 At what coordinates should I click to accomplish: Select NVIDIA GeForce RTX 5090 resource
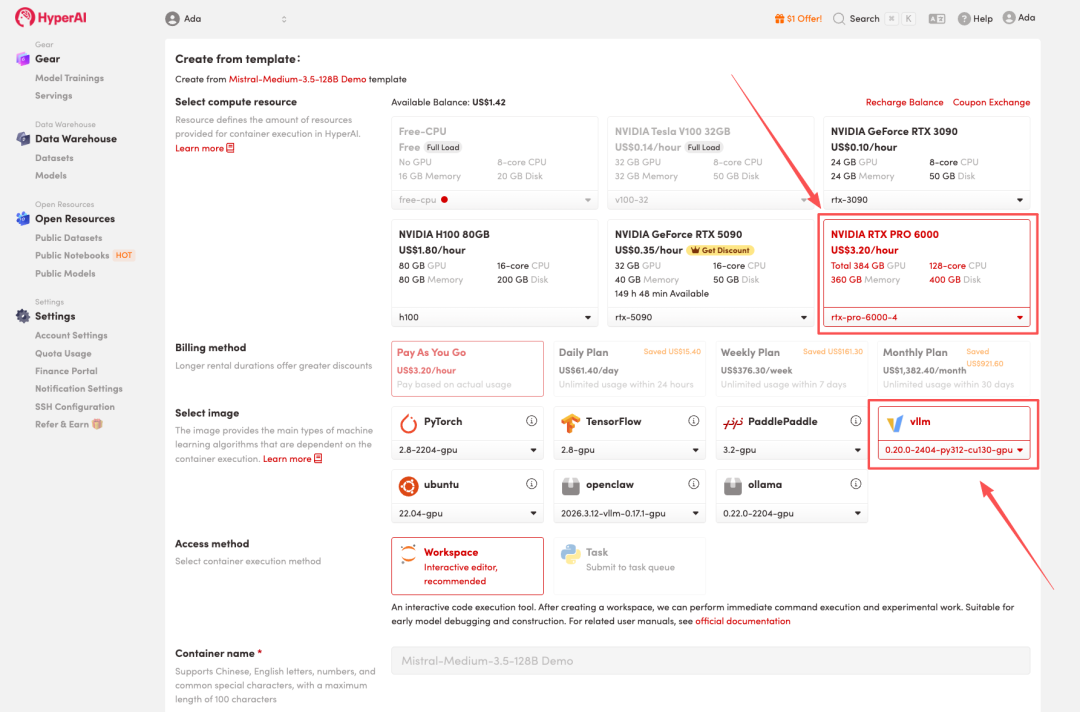click(x=710, y=263)
